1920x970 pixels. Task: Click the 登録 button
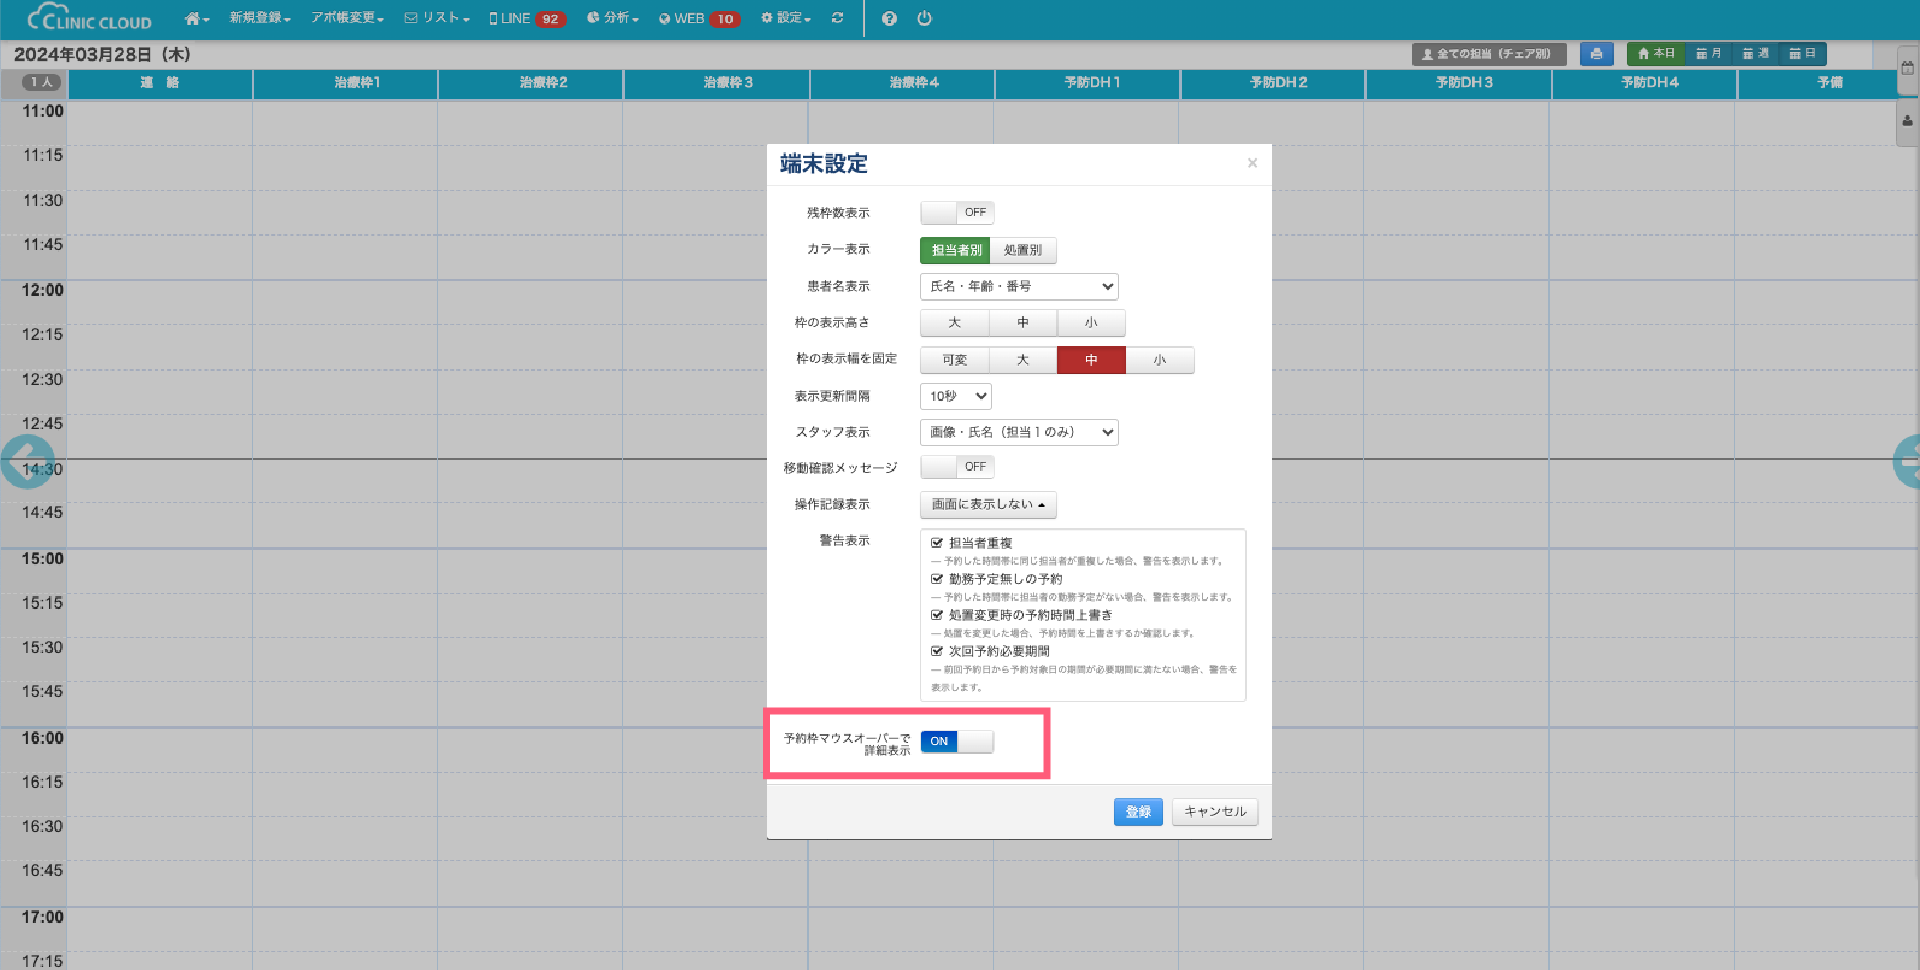(1137, 812)
